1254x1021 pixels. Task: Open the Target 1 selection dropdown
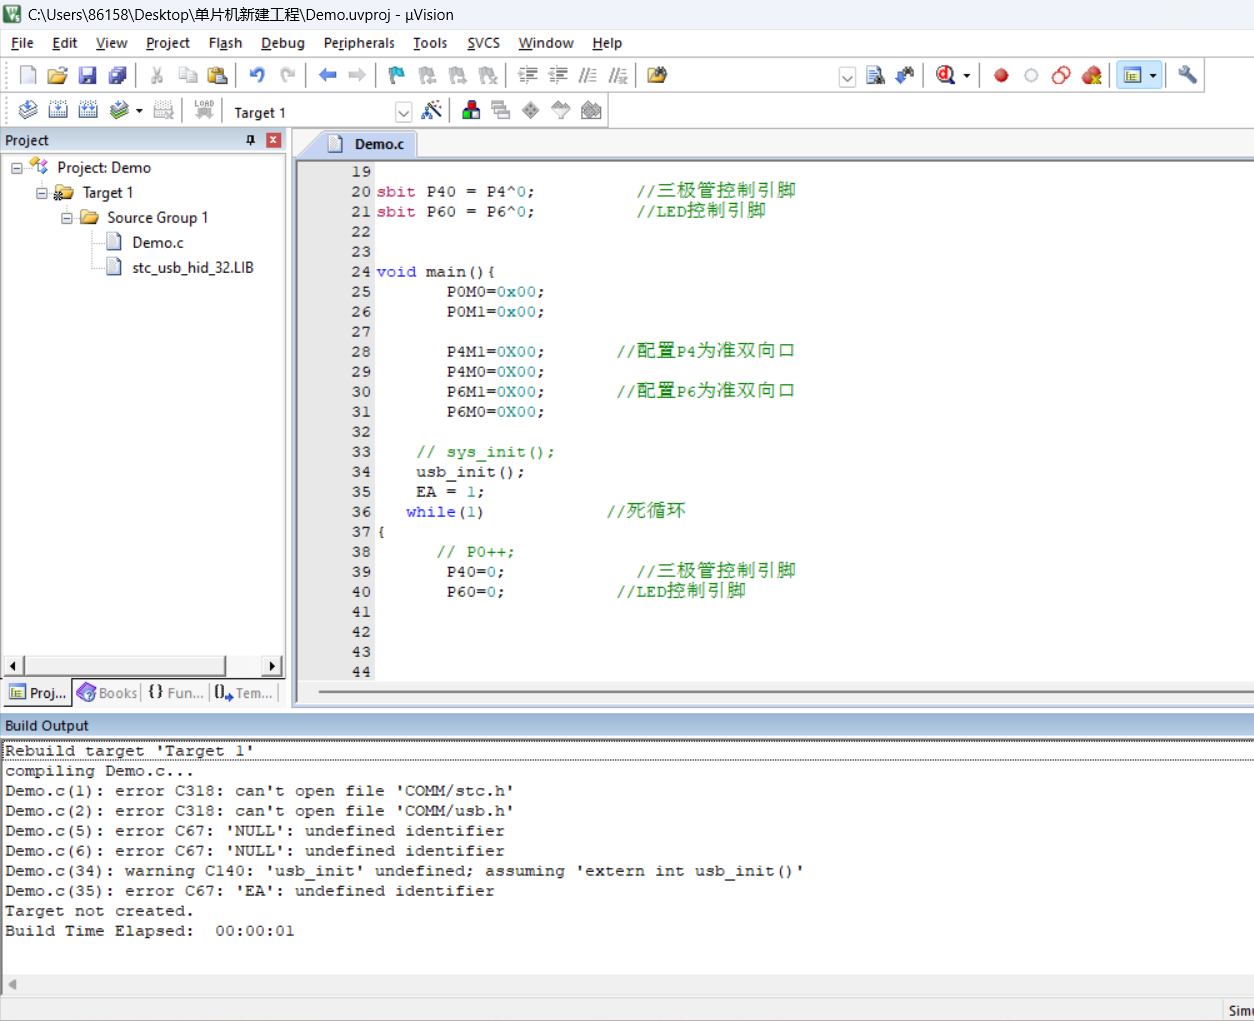click(403, 112)
